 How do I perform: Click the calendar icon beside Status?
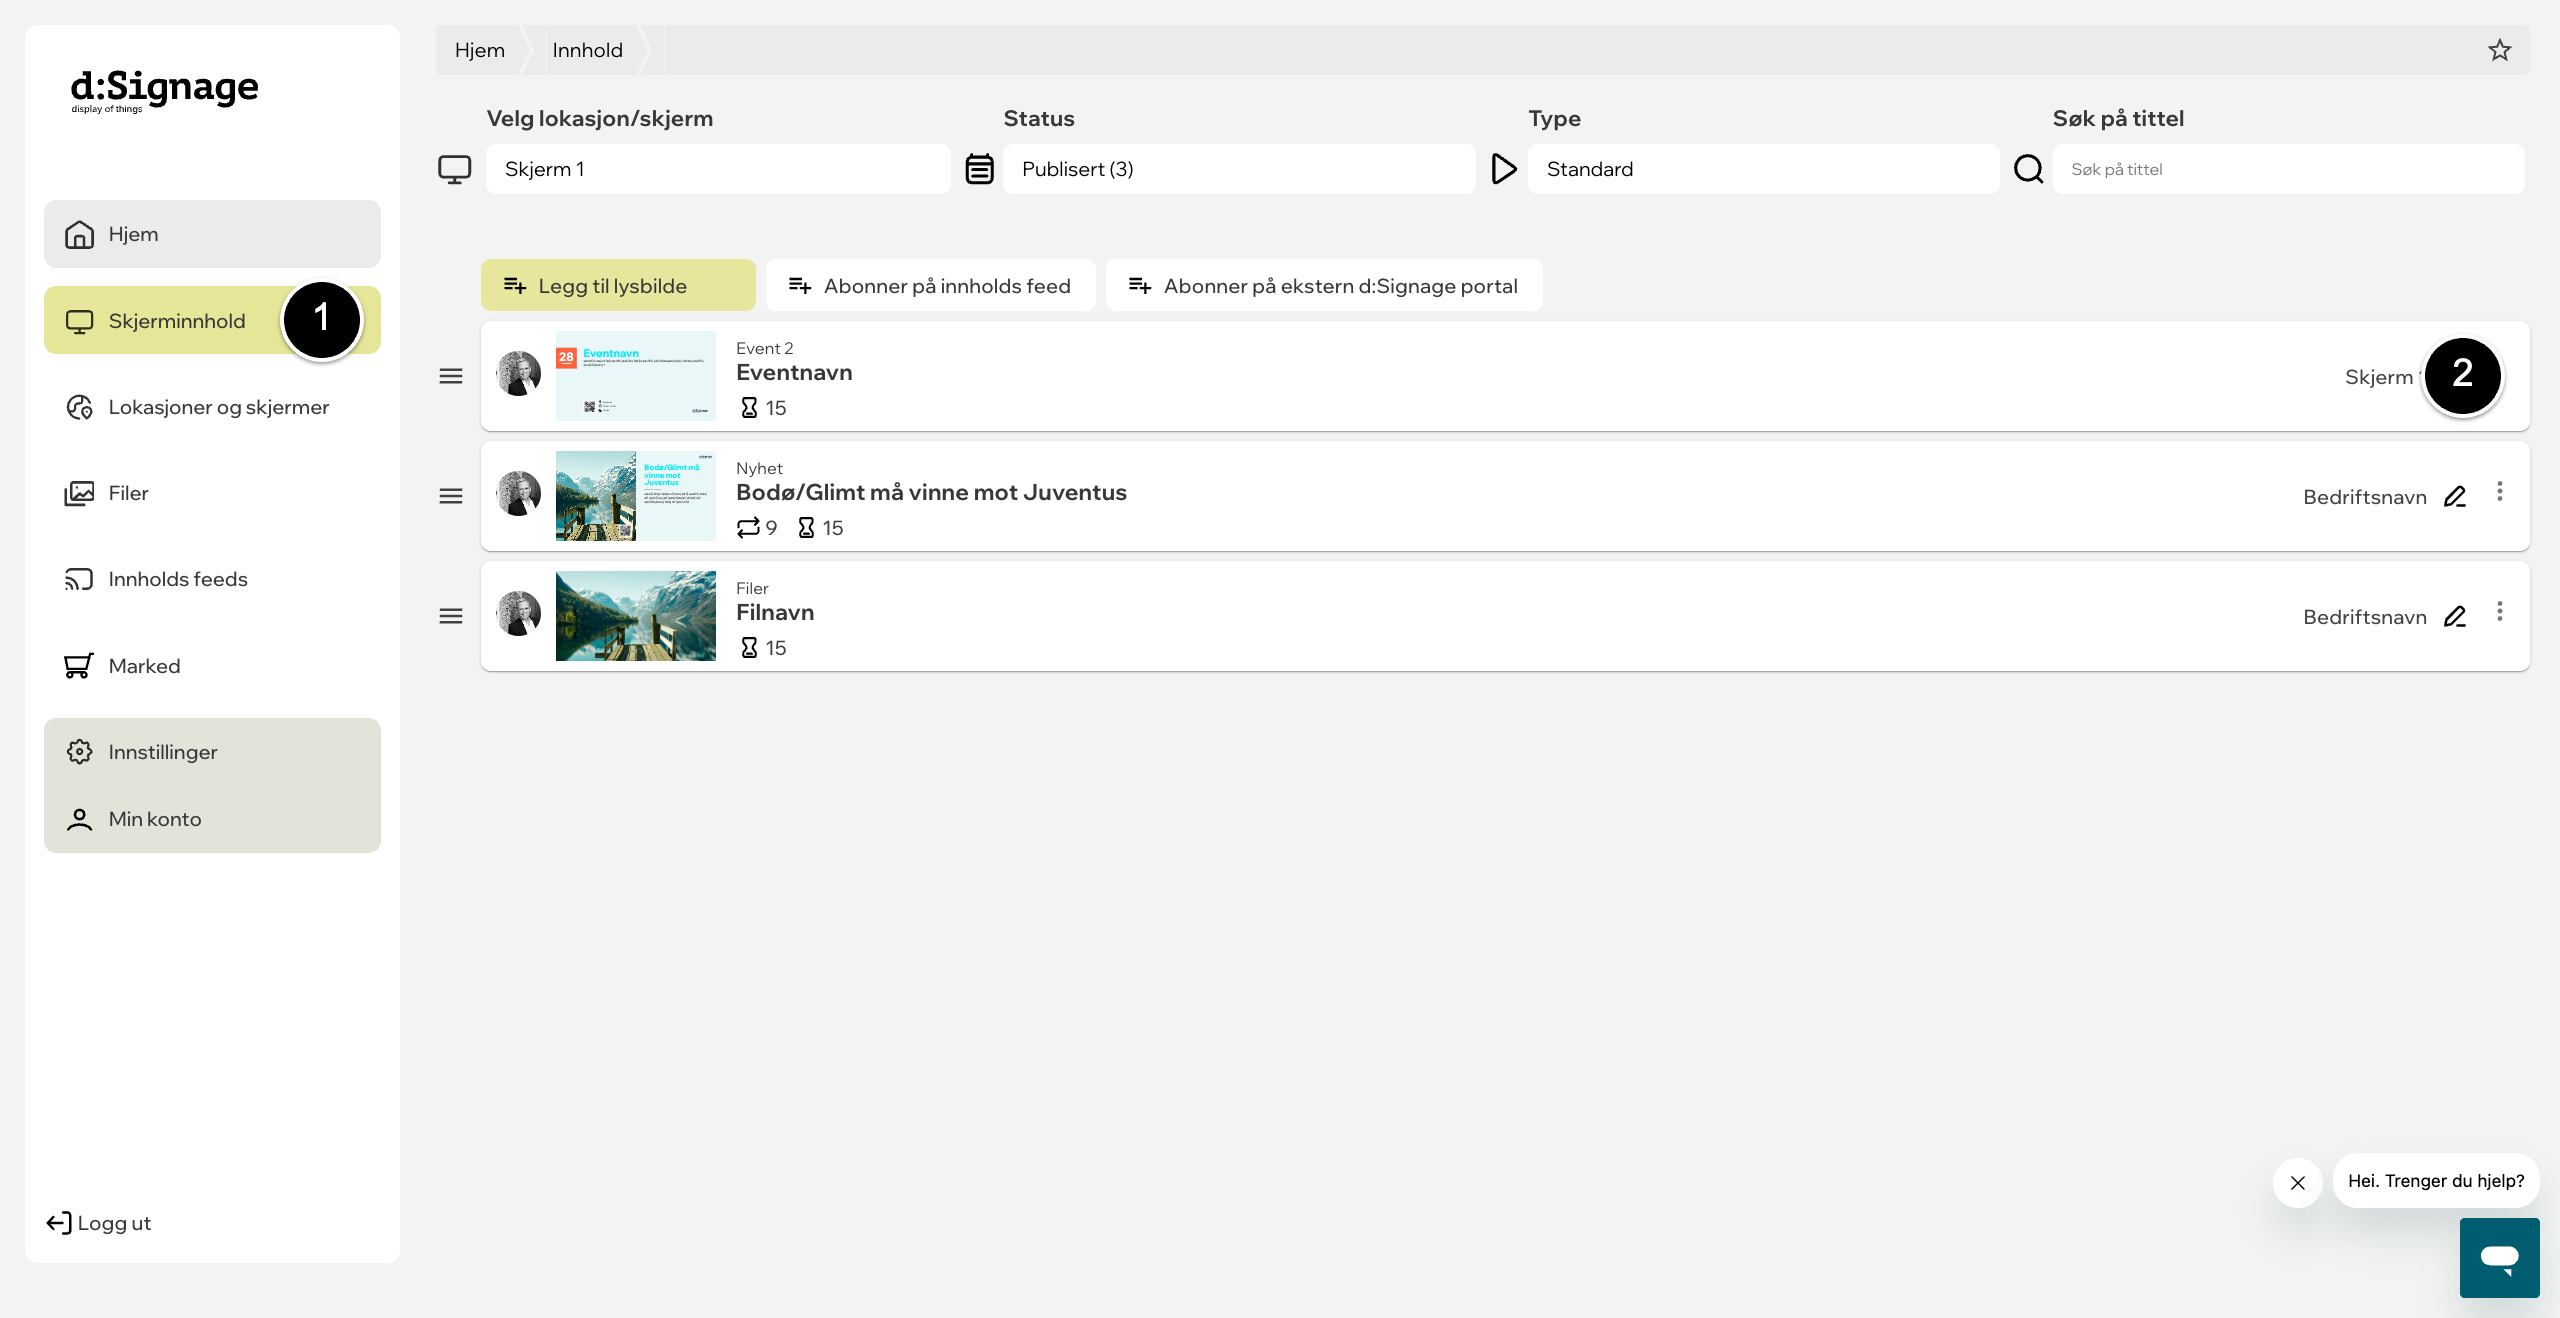click(979, 169)
